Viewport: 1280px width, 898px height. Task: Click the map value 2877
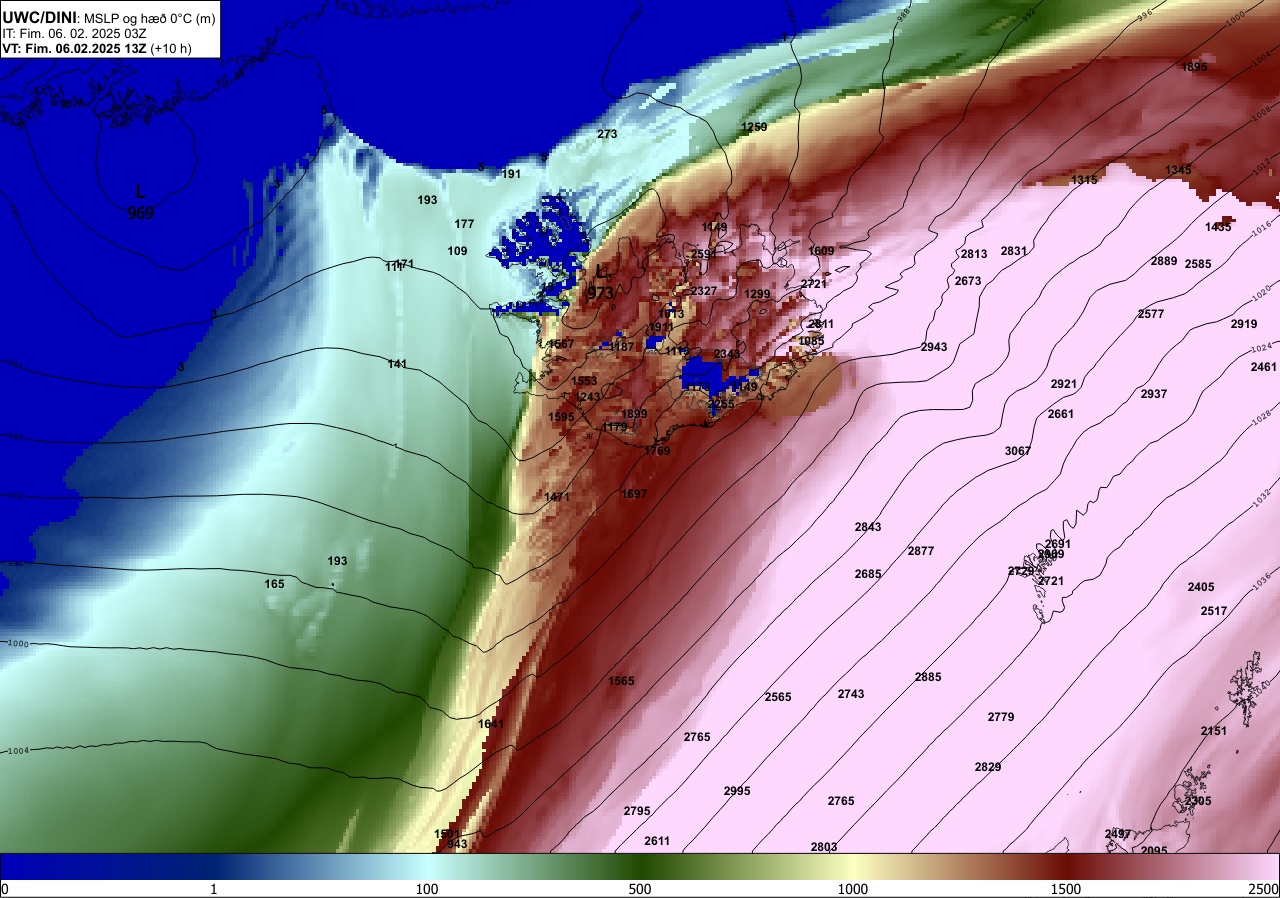(920, 551)
